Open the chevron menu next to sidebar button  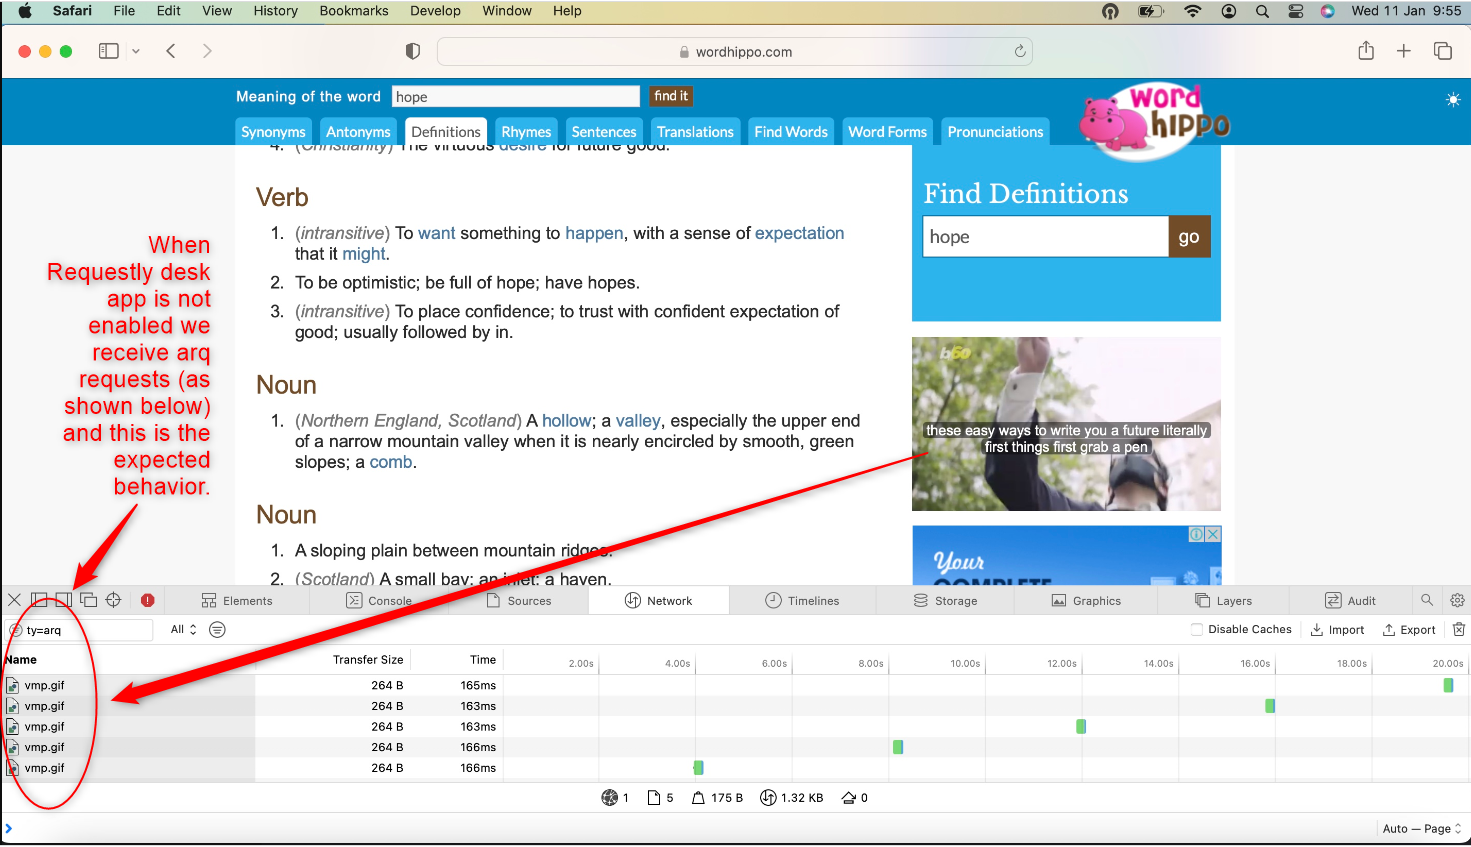point(137,50)
